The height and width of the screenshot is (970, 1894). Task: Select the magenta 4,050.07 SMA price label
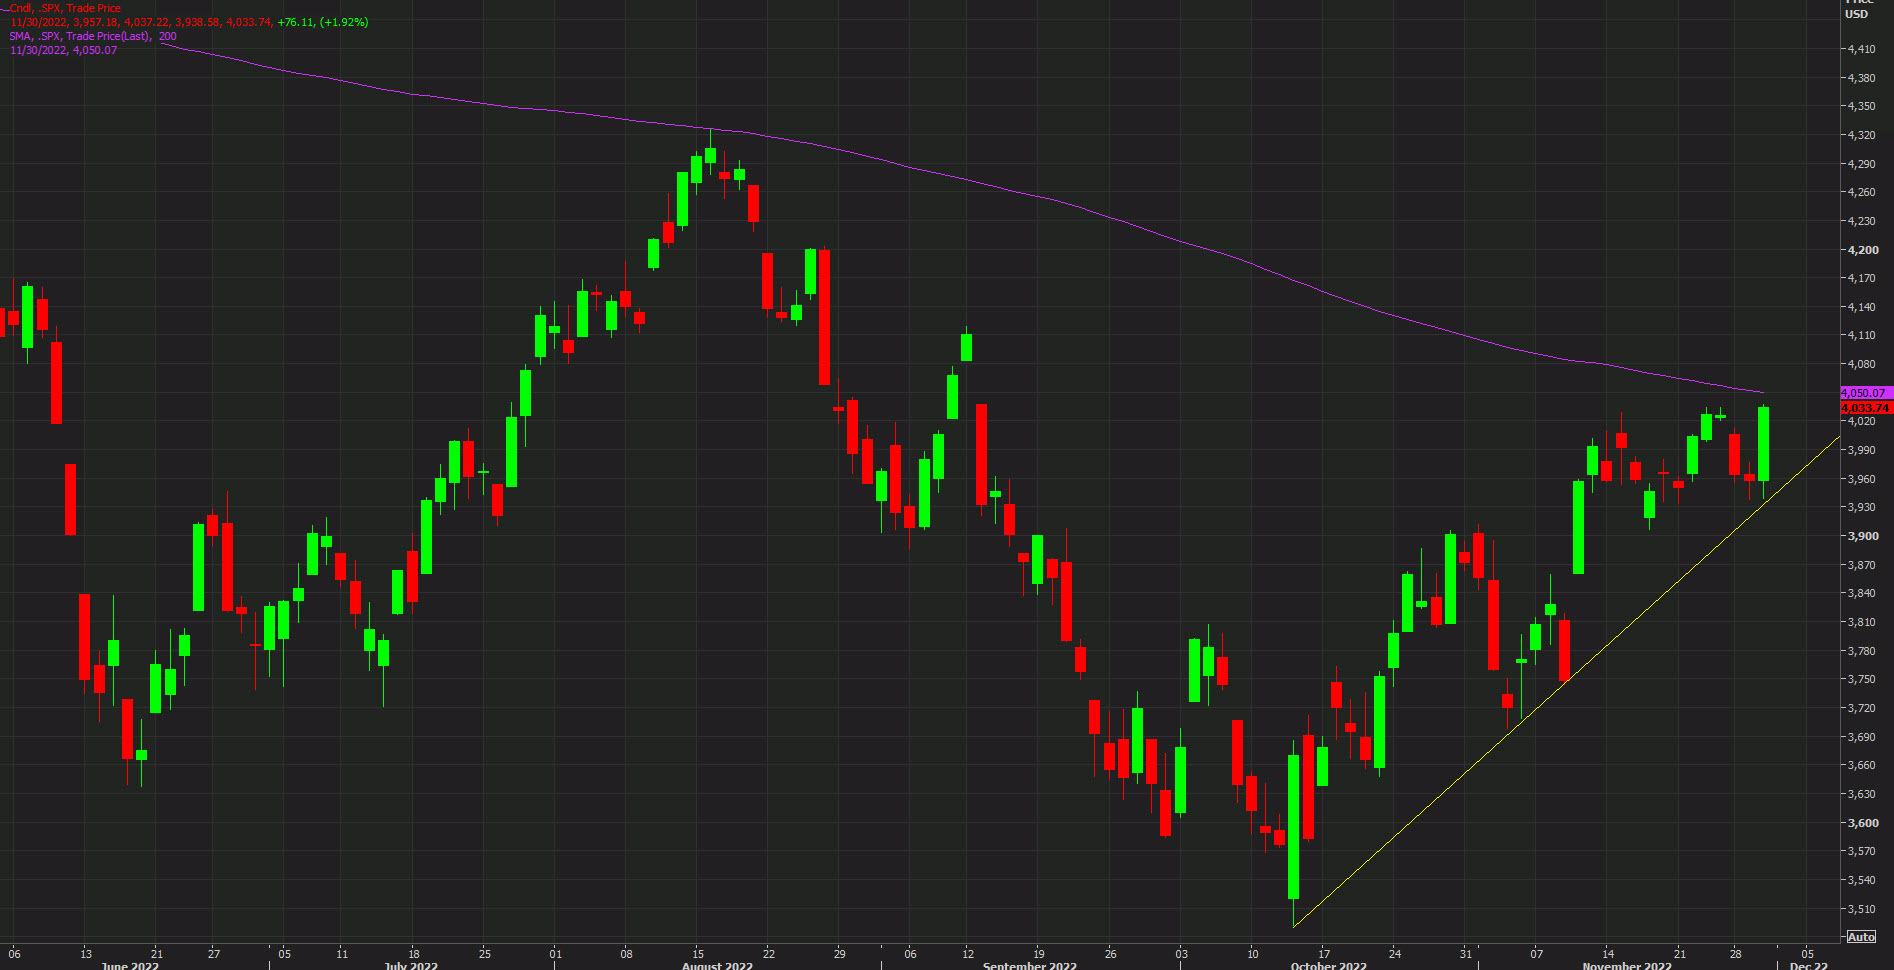click(x=1865, y=393)
